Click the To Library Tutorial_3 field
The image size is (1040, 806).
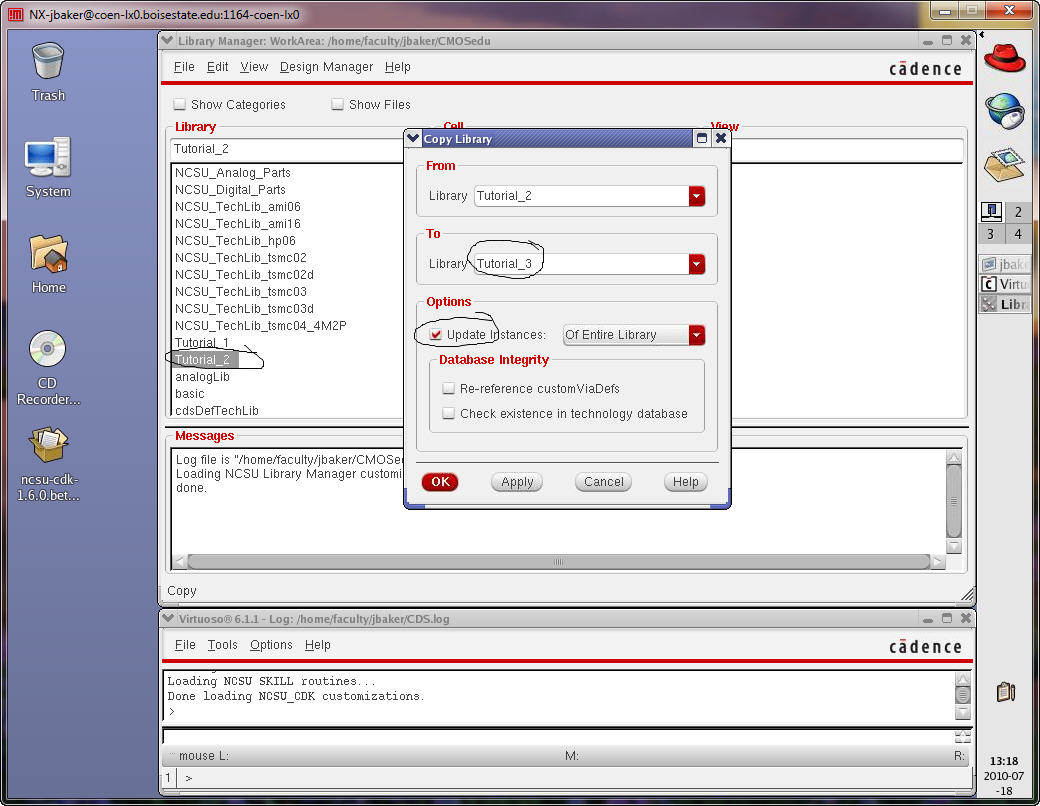(x=582, y=263)
